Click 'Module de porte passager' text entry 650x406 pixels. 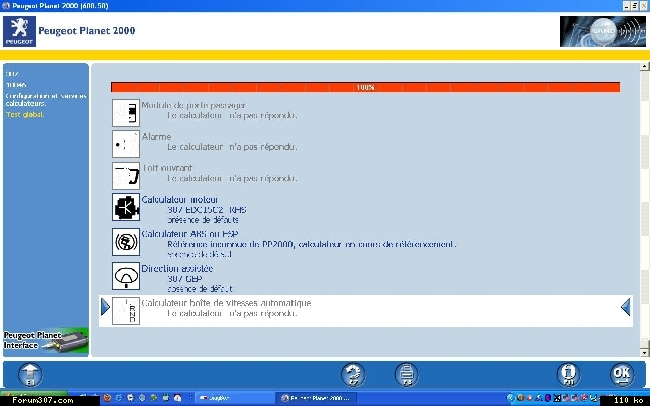(193, 105)
